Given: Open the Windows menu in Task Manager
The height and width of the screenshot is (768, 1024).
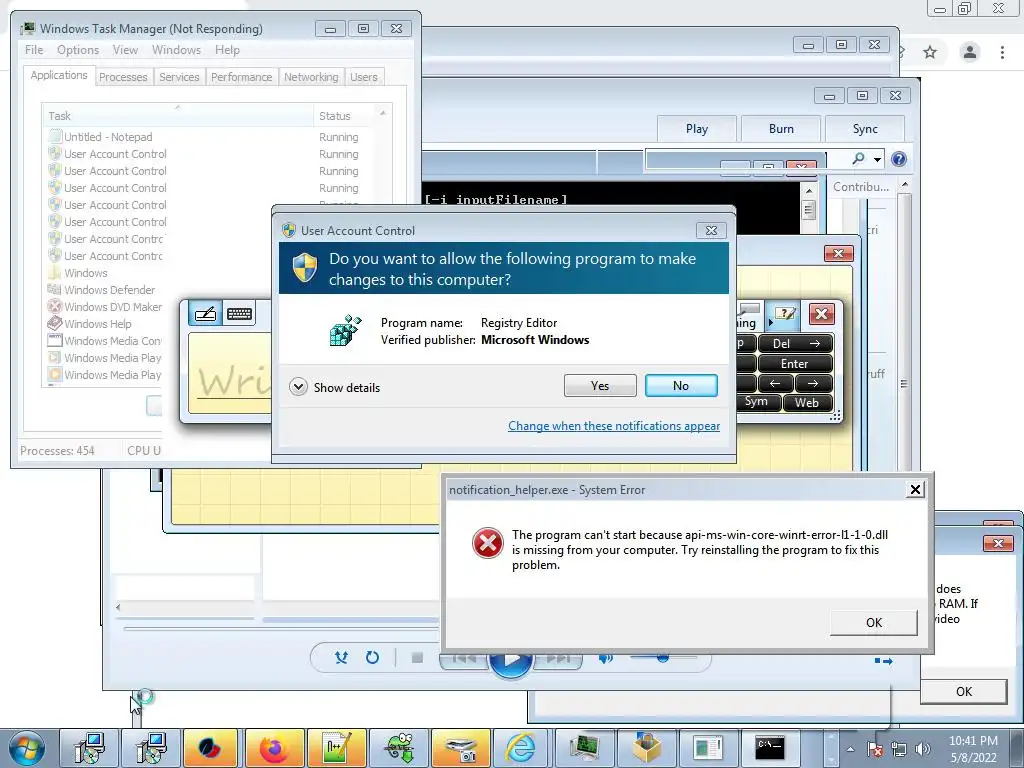Looking at the screenshot, I should coord(176,50).
